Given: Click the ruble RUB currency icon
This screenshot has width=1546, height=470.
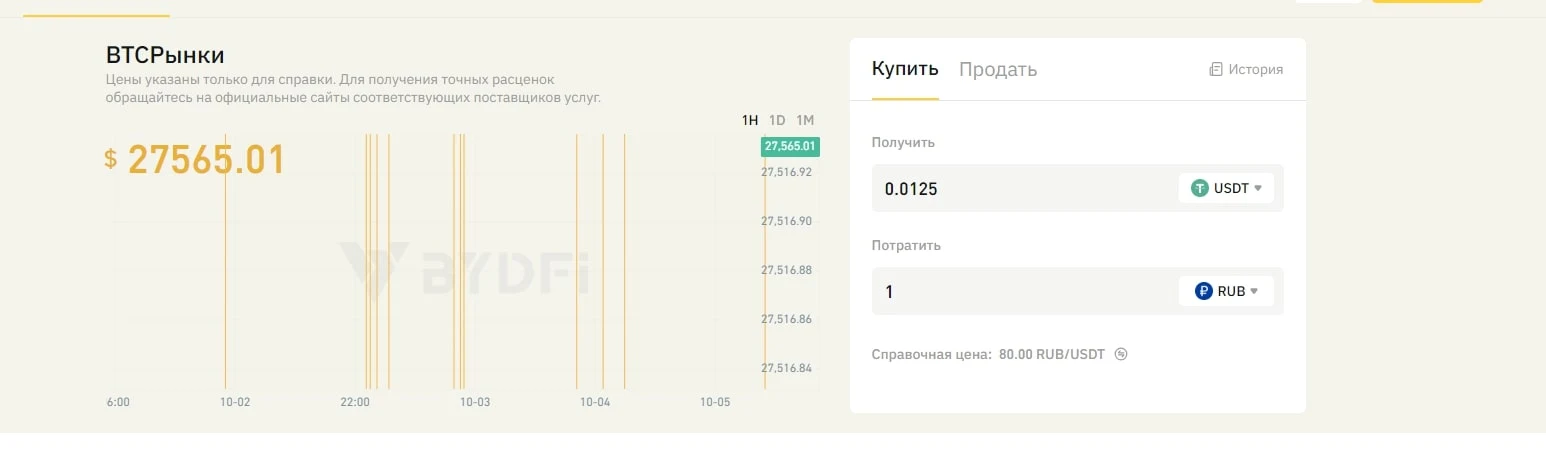Looking at the screenshot, I should [1204, 291].
